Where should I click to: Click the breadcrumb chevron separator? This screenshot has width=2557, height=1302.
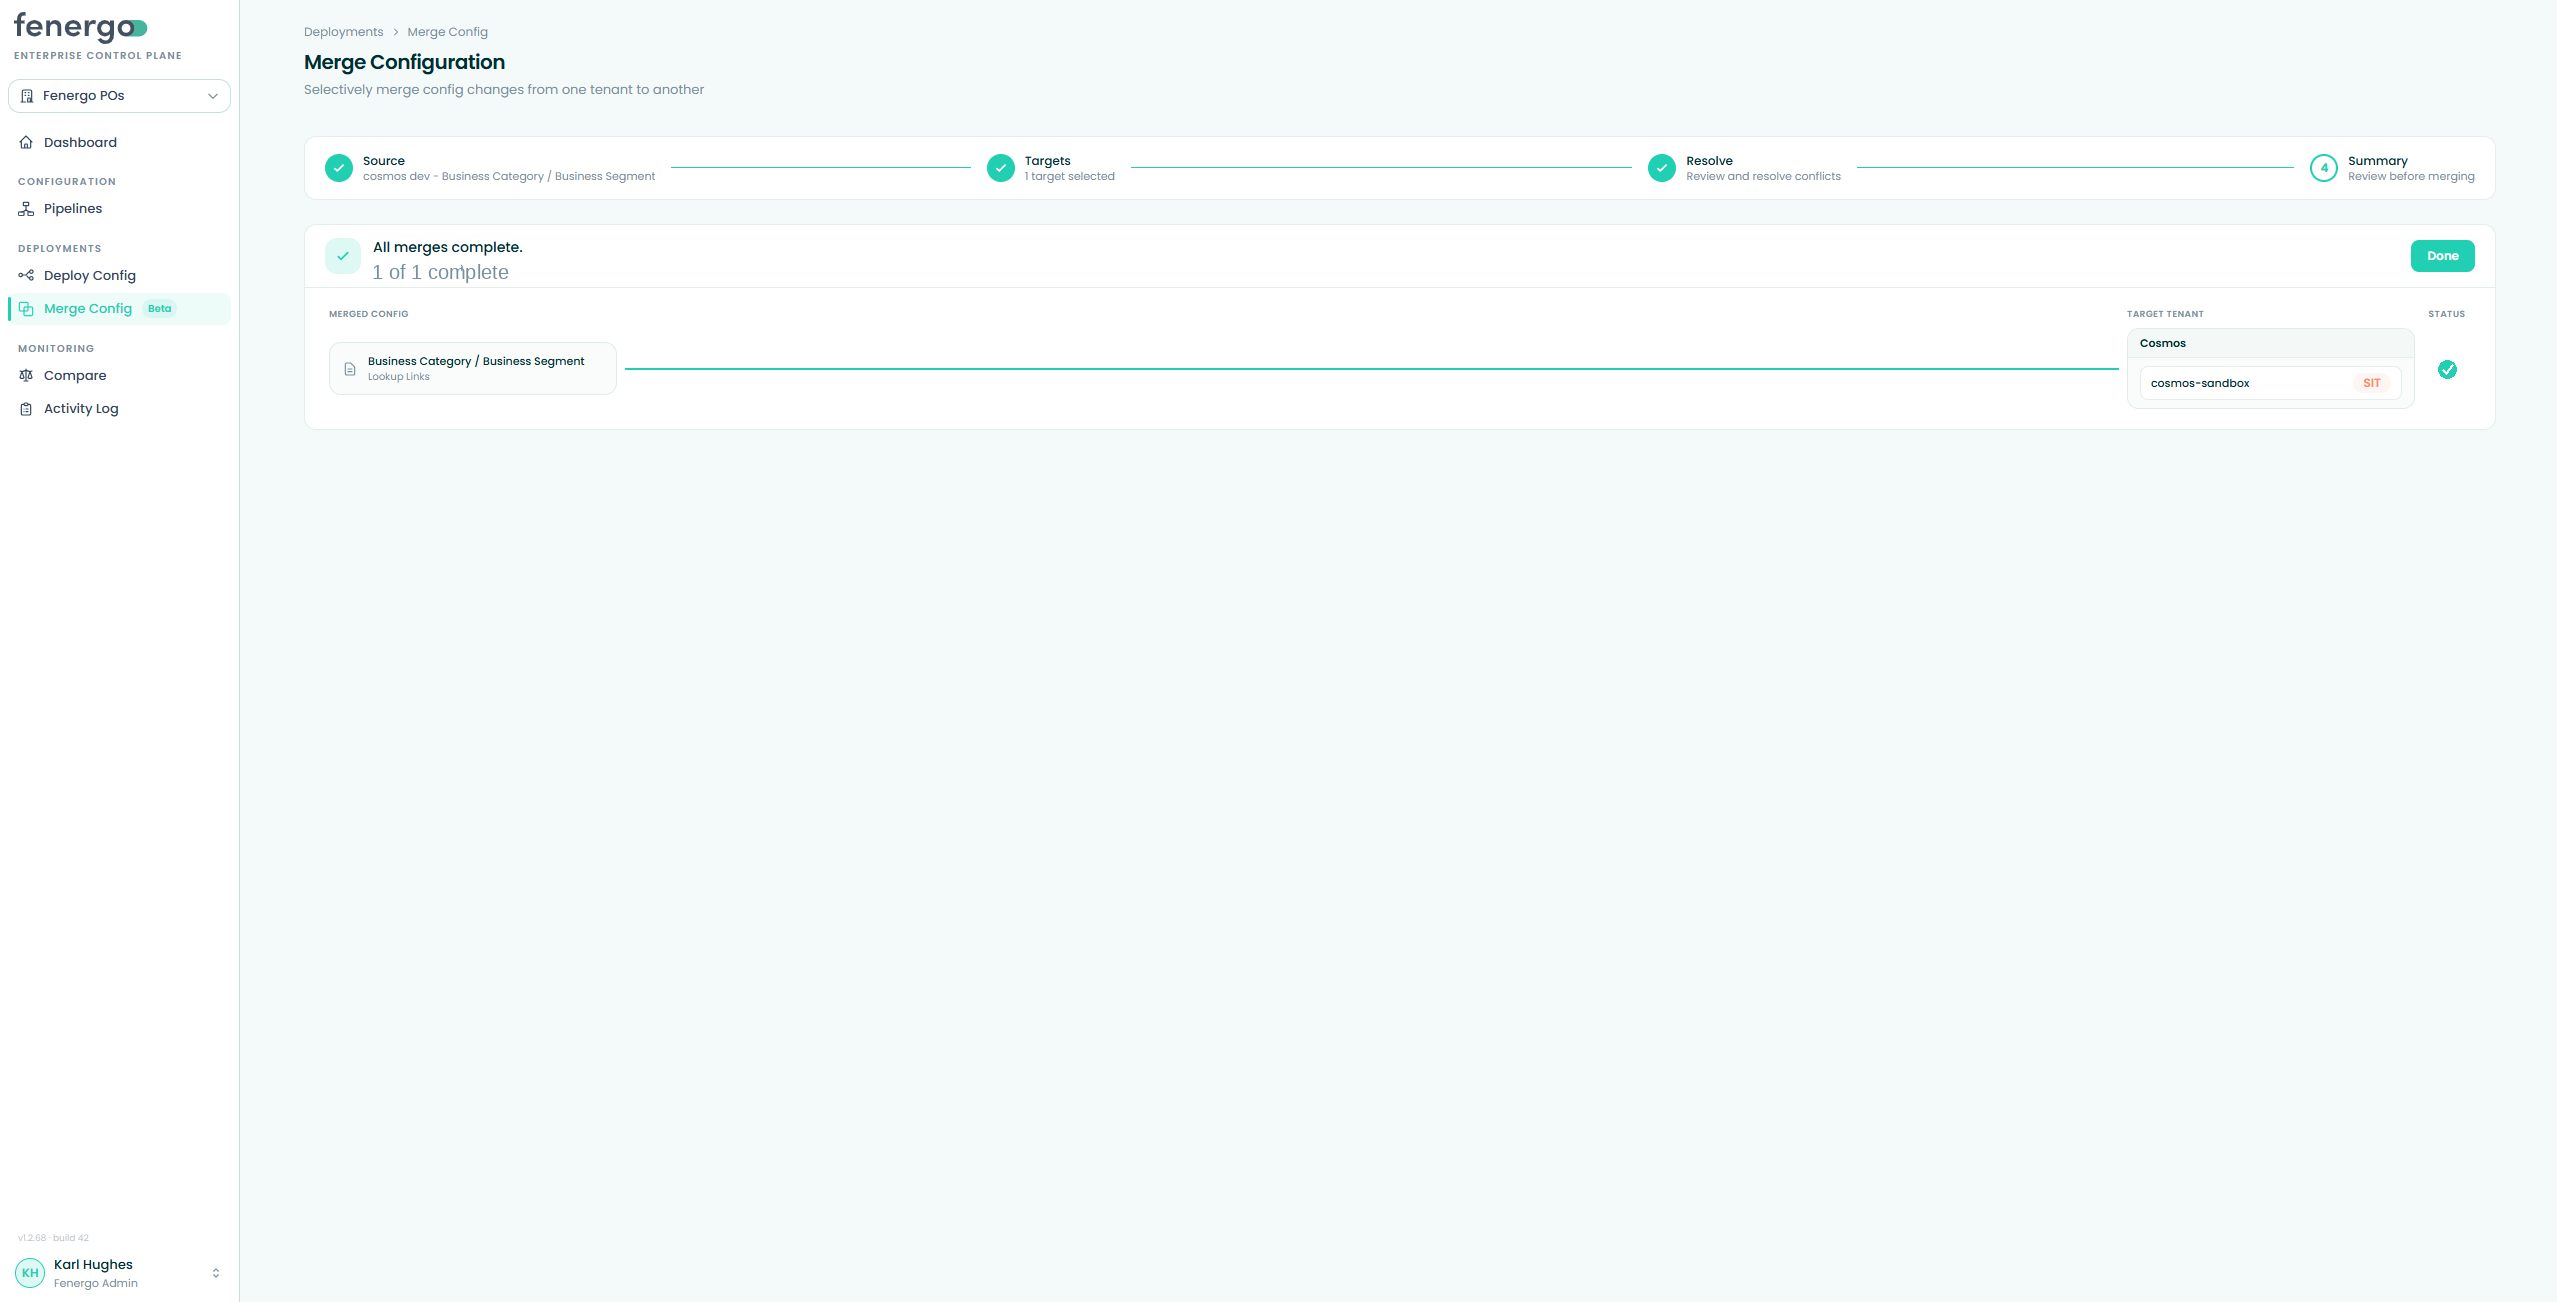click(x=395, y=32)
